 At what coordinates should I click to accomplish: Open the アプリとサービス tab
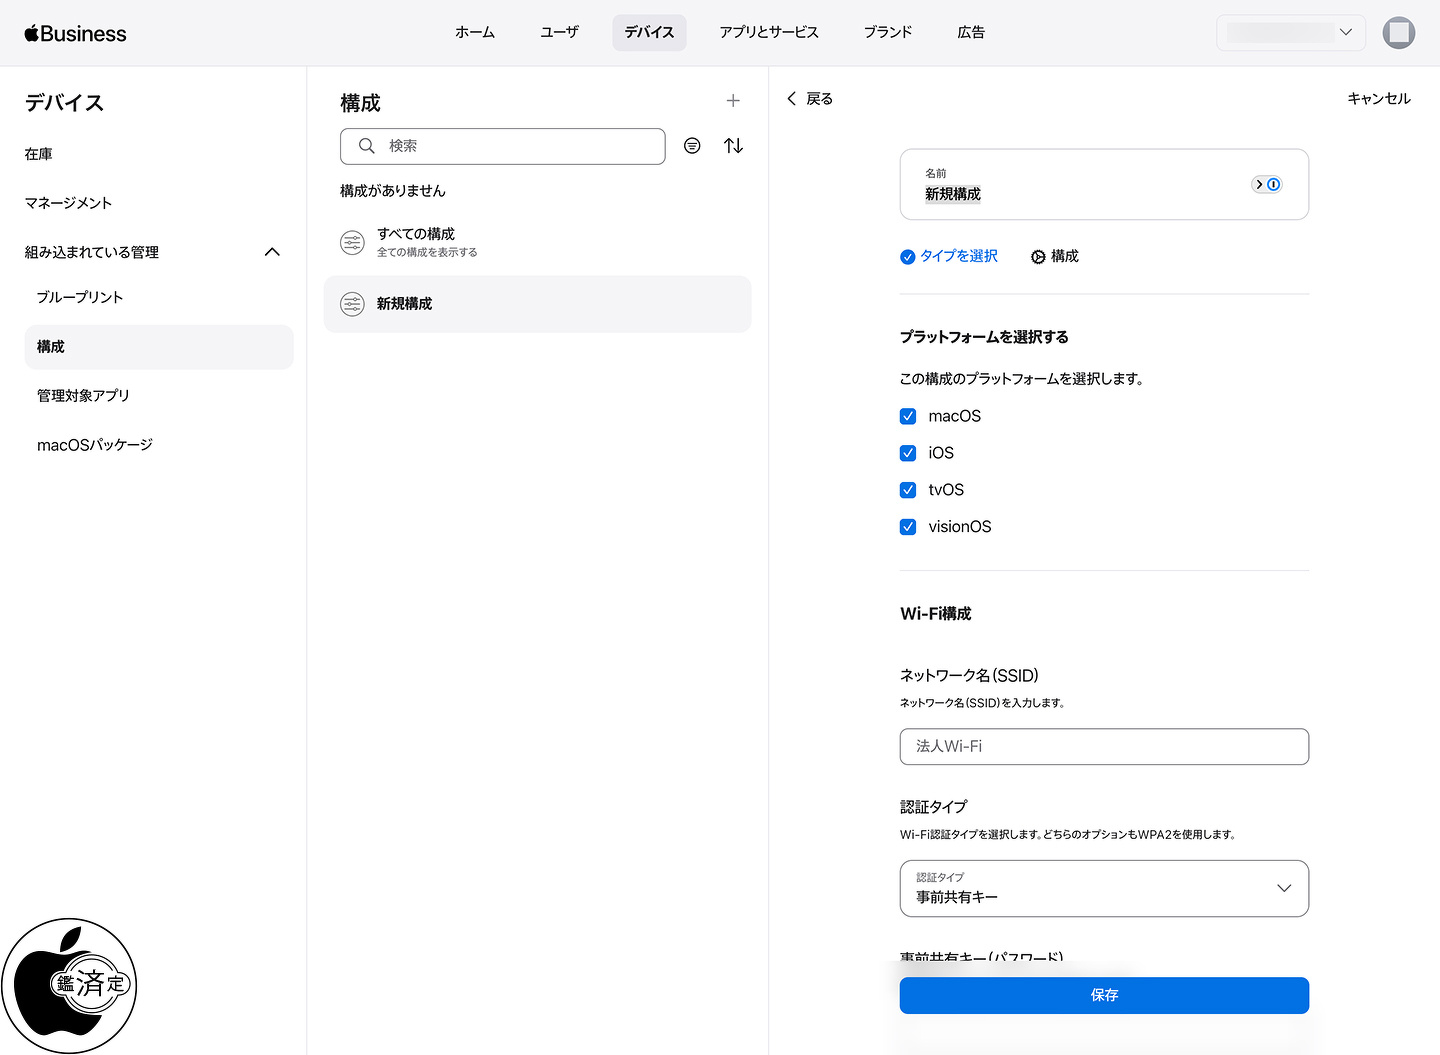click(x=768, y=33)
